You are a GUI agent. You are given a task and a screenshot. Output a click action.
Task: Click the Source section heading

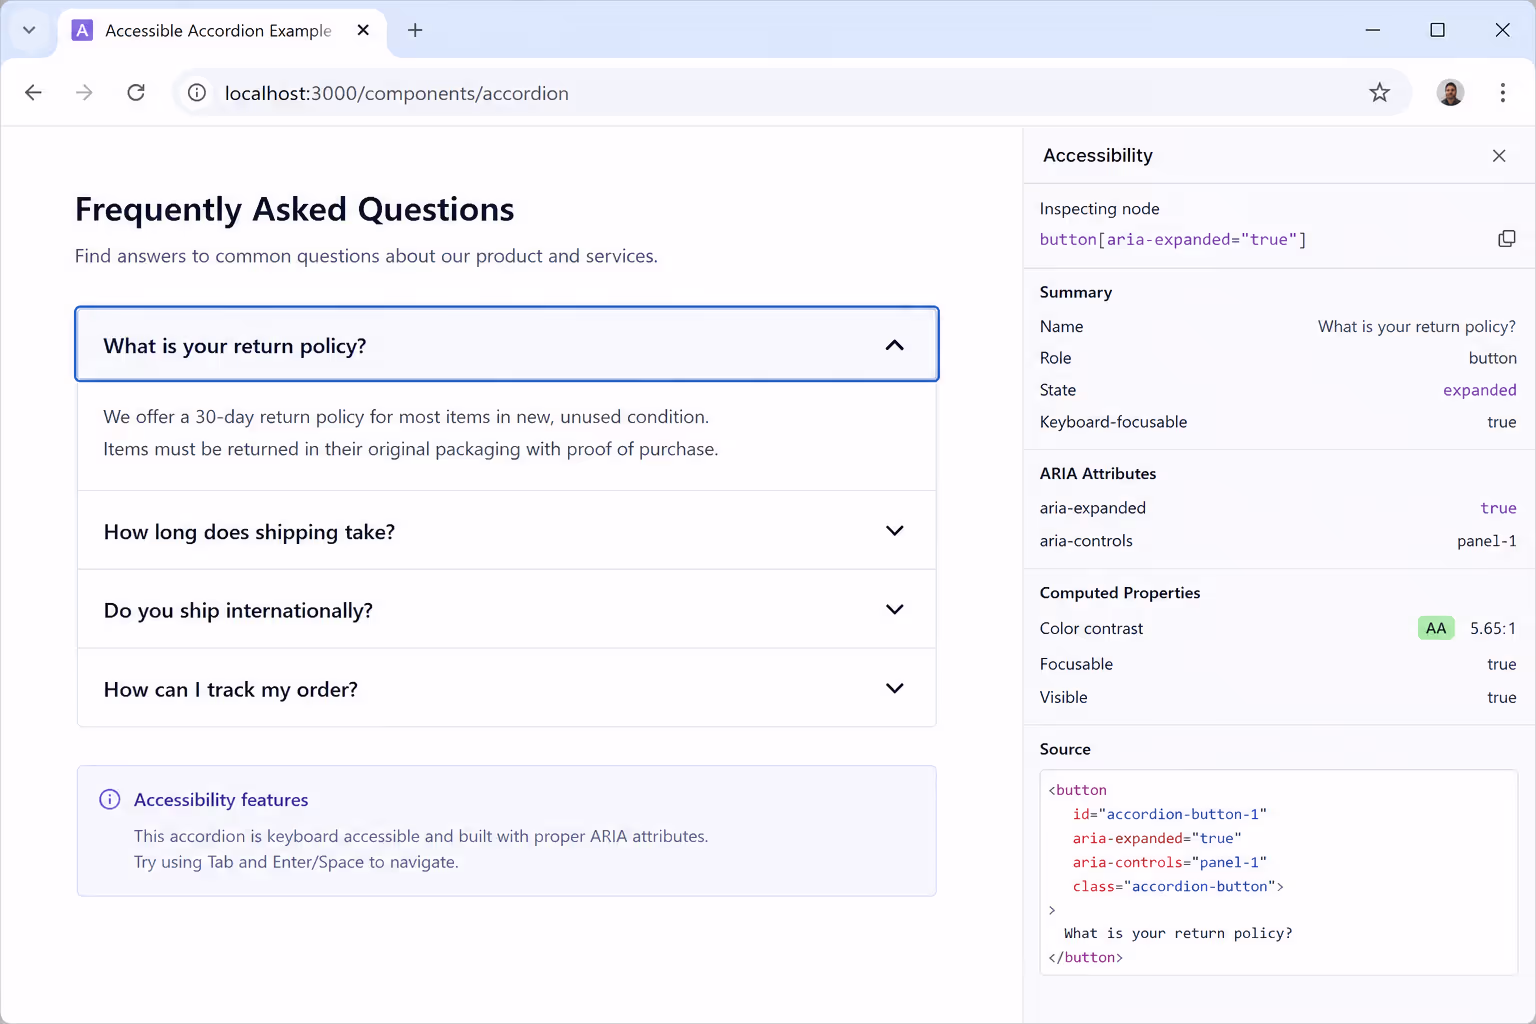point(1065,749)
